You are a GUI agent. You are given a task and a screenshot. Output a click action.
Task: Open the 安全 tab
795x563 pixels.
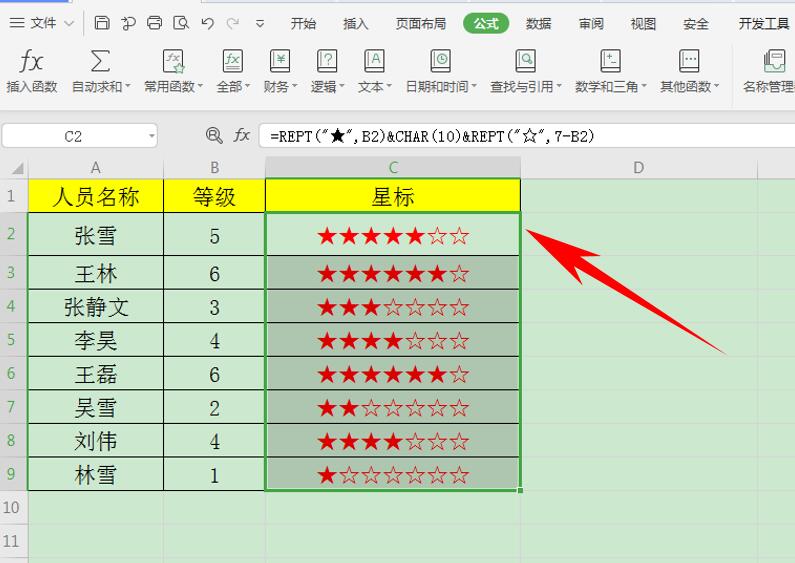pos(696,23)
